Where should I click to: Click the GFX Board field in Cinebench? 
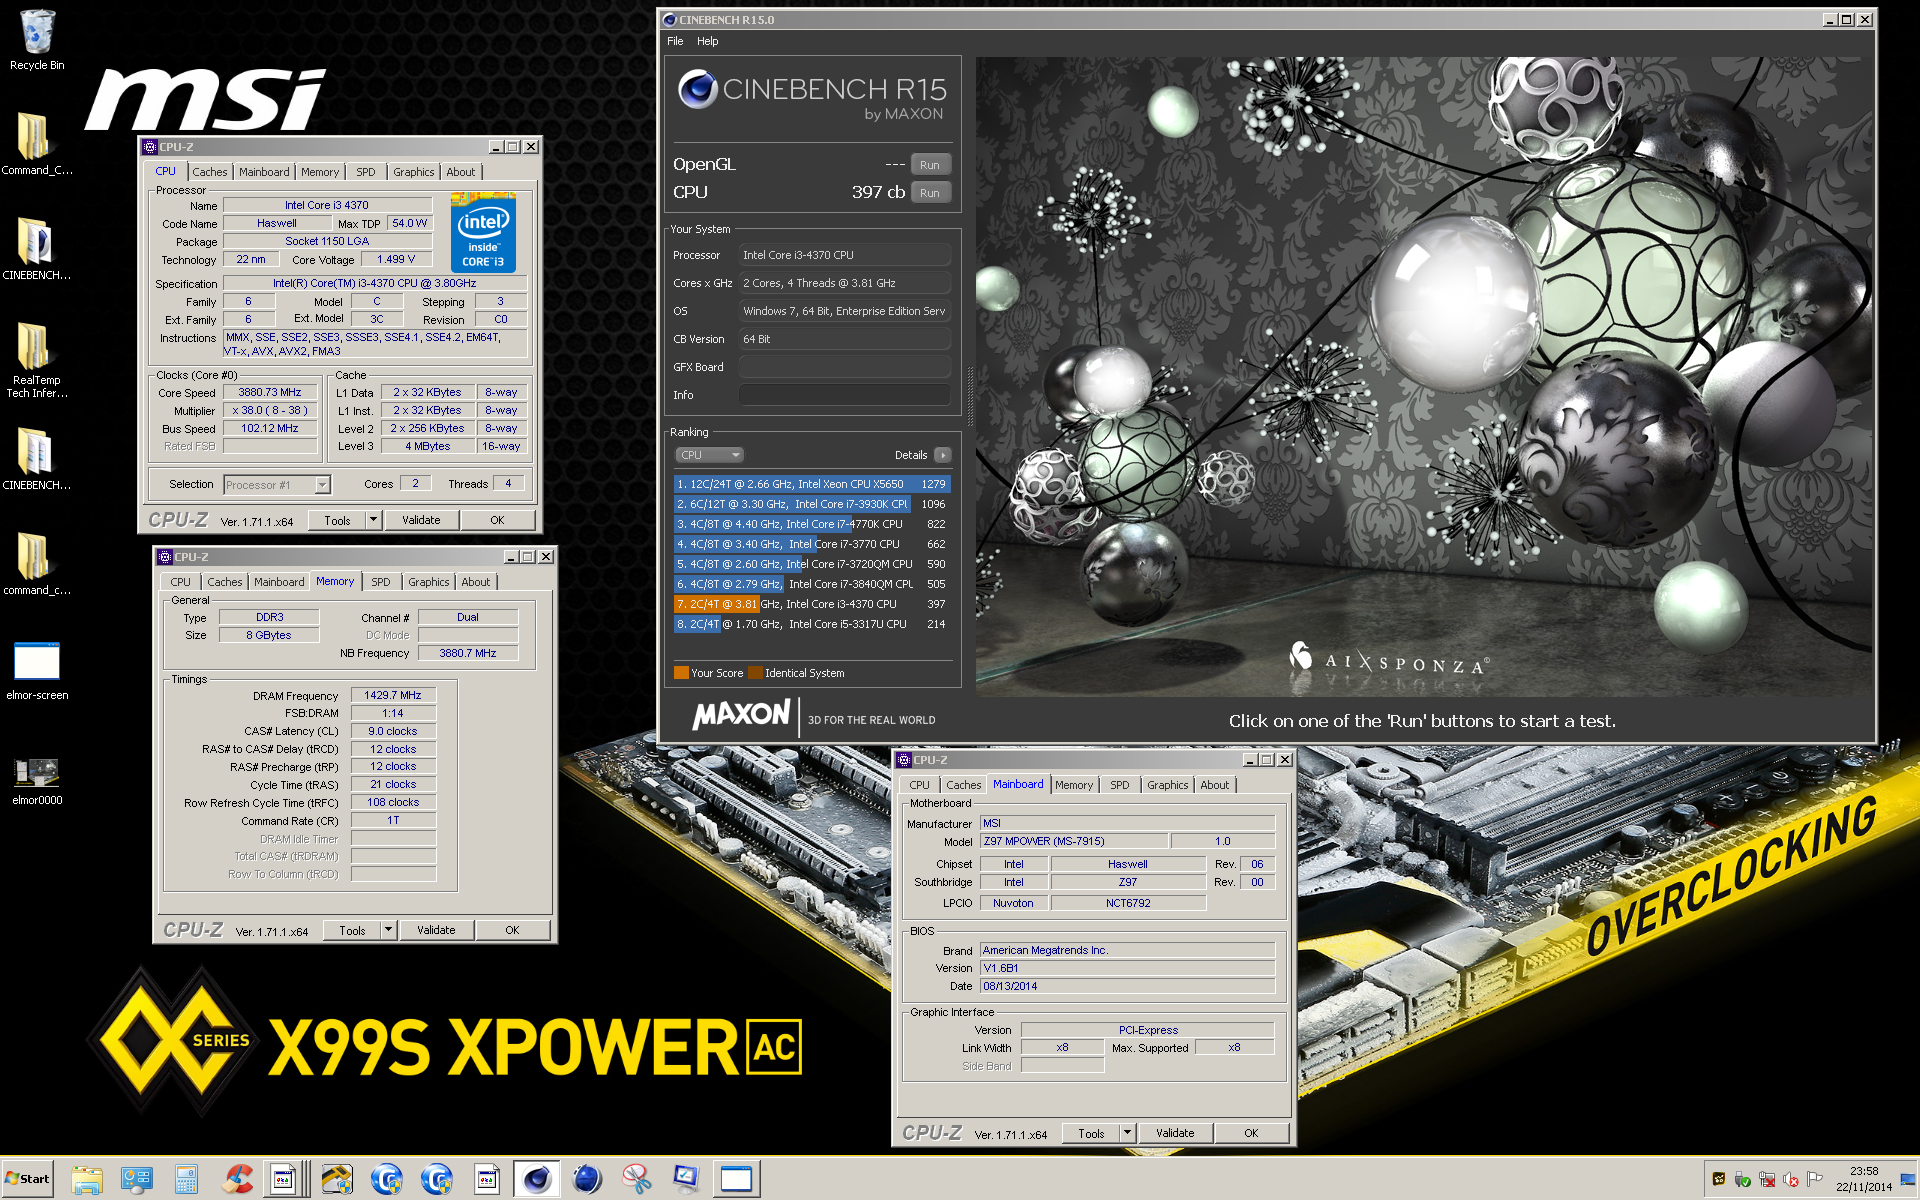(844, 367)
